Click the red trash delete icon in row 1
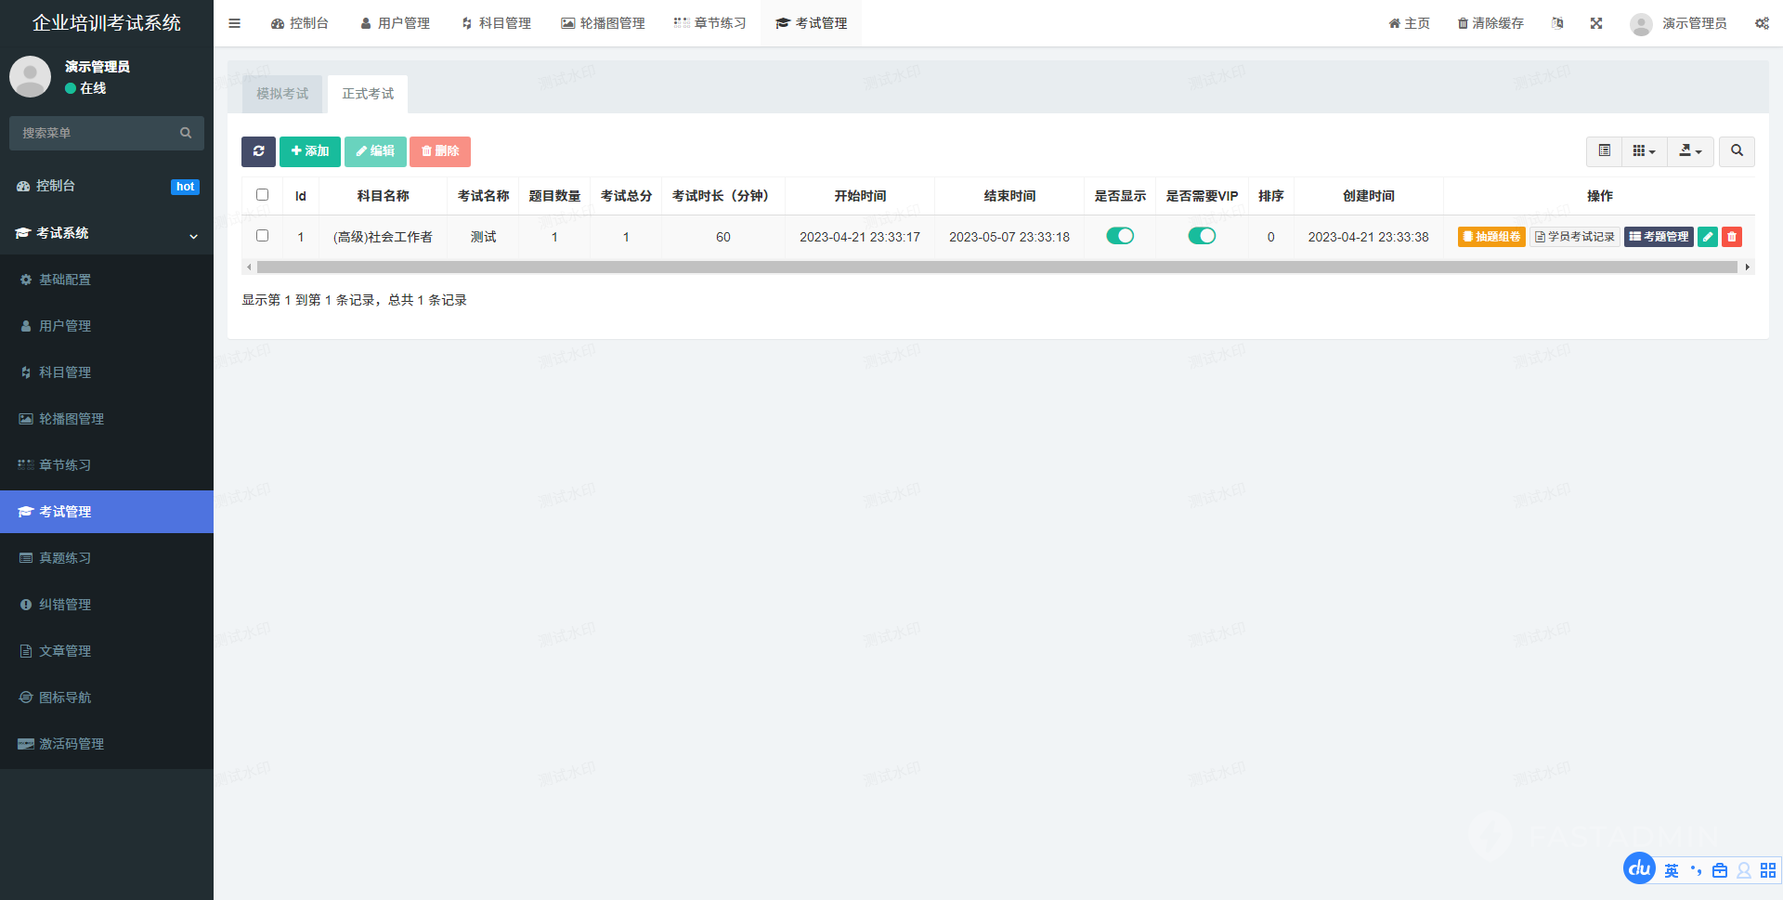Screen dimensions: 1783x900 pos(1732,237)
